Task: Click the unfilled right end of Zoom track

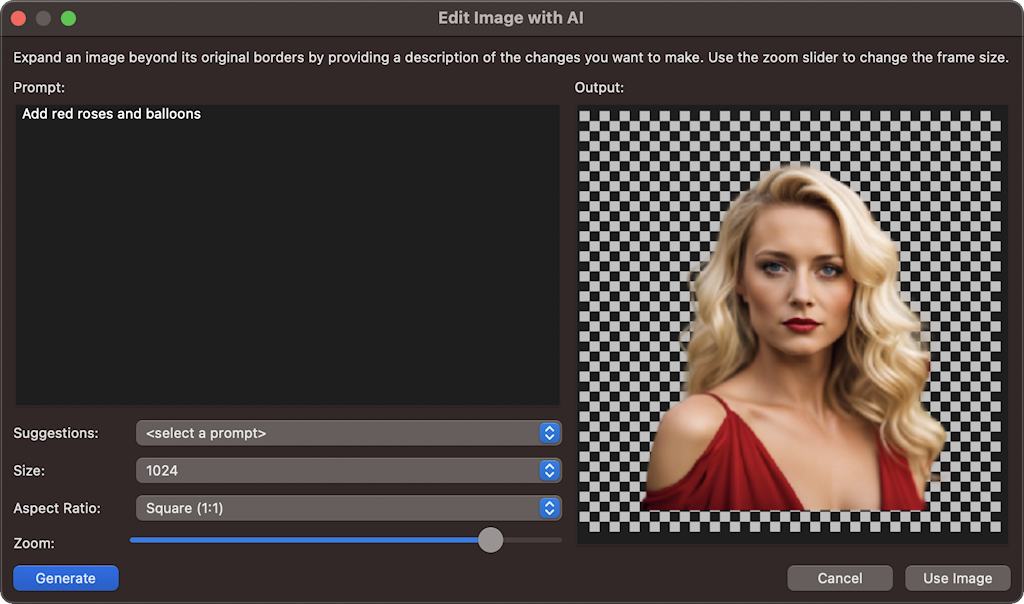Action: click(540, 540)
